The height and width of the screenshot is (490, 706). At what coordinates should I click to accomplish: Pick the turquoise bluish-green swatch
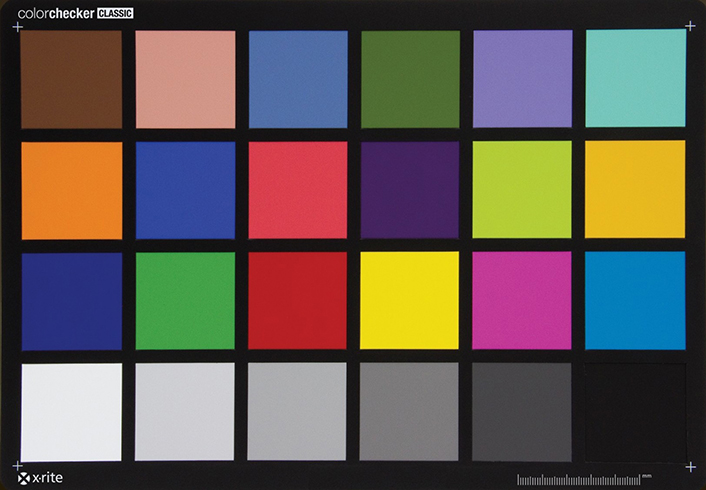click(x=635, y=78)
